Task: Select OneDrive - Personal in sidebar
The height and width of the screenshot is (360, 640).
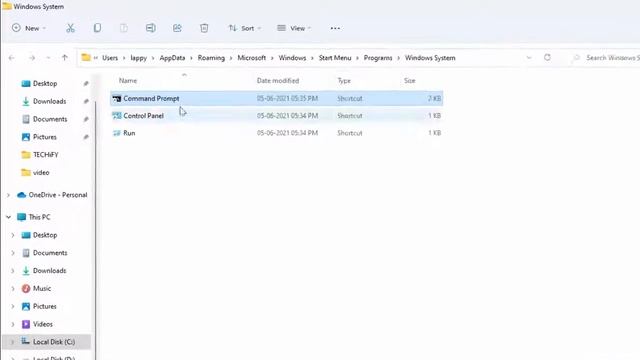Action: click(x=58, y=195)
